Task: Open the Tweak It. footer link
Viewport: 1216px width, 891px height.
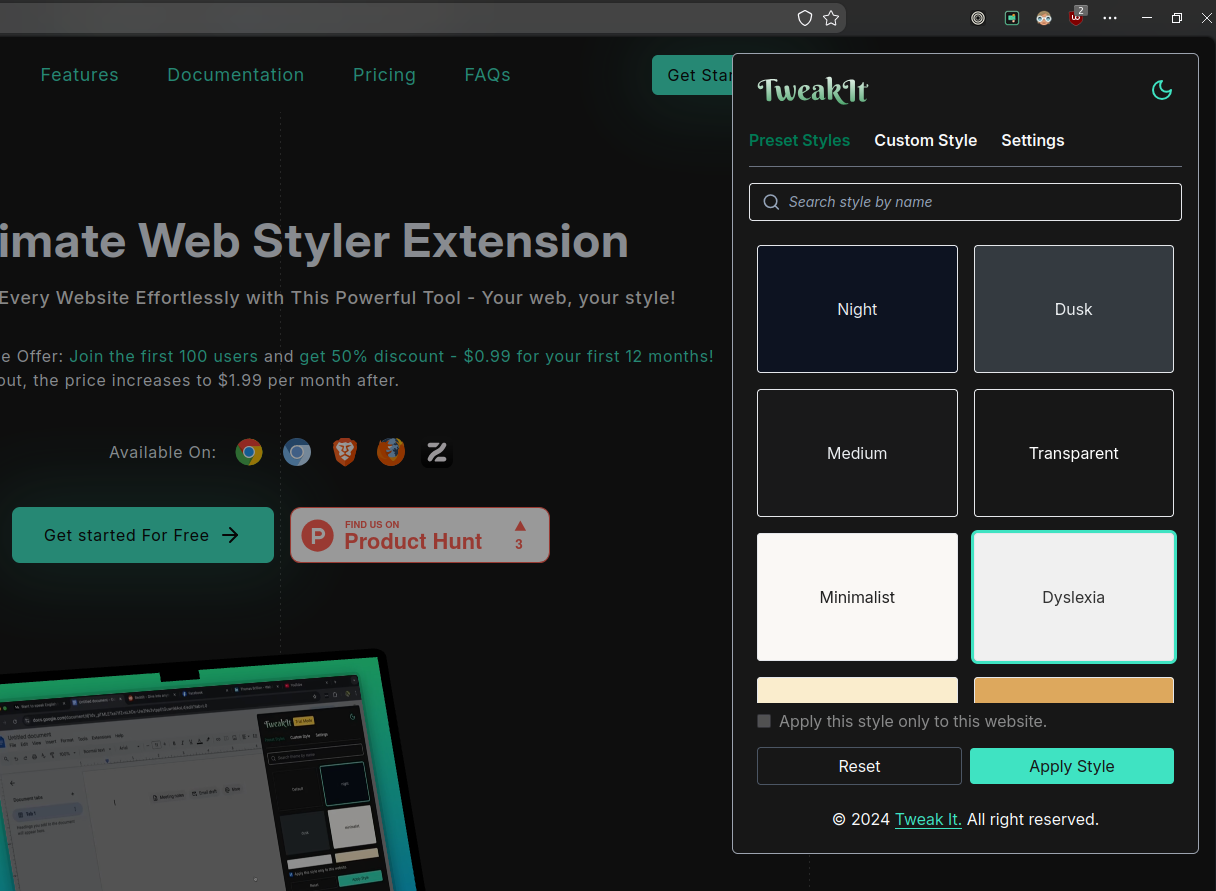Action: (x=928, y=819)
